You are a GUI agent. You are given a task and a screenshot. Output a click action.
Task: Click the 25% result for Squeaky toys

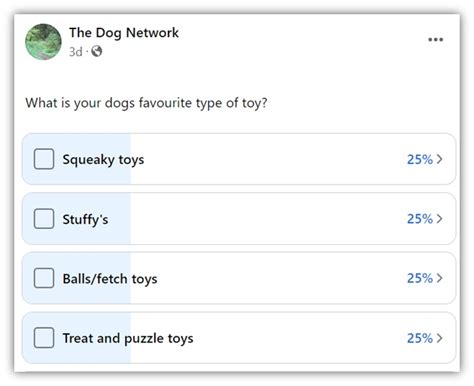point(420,159)
